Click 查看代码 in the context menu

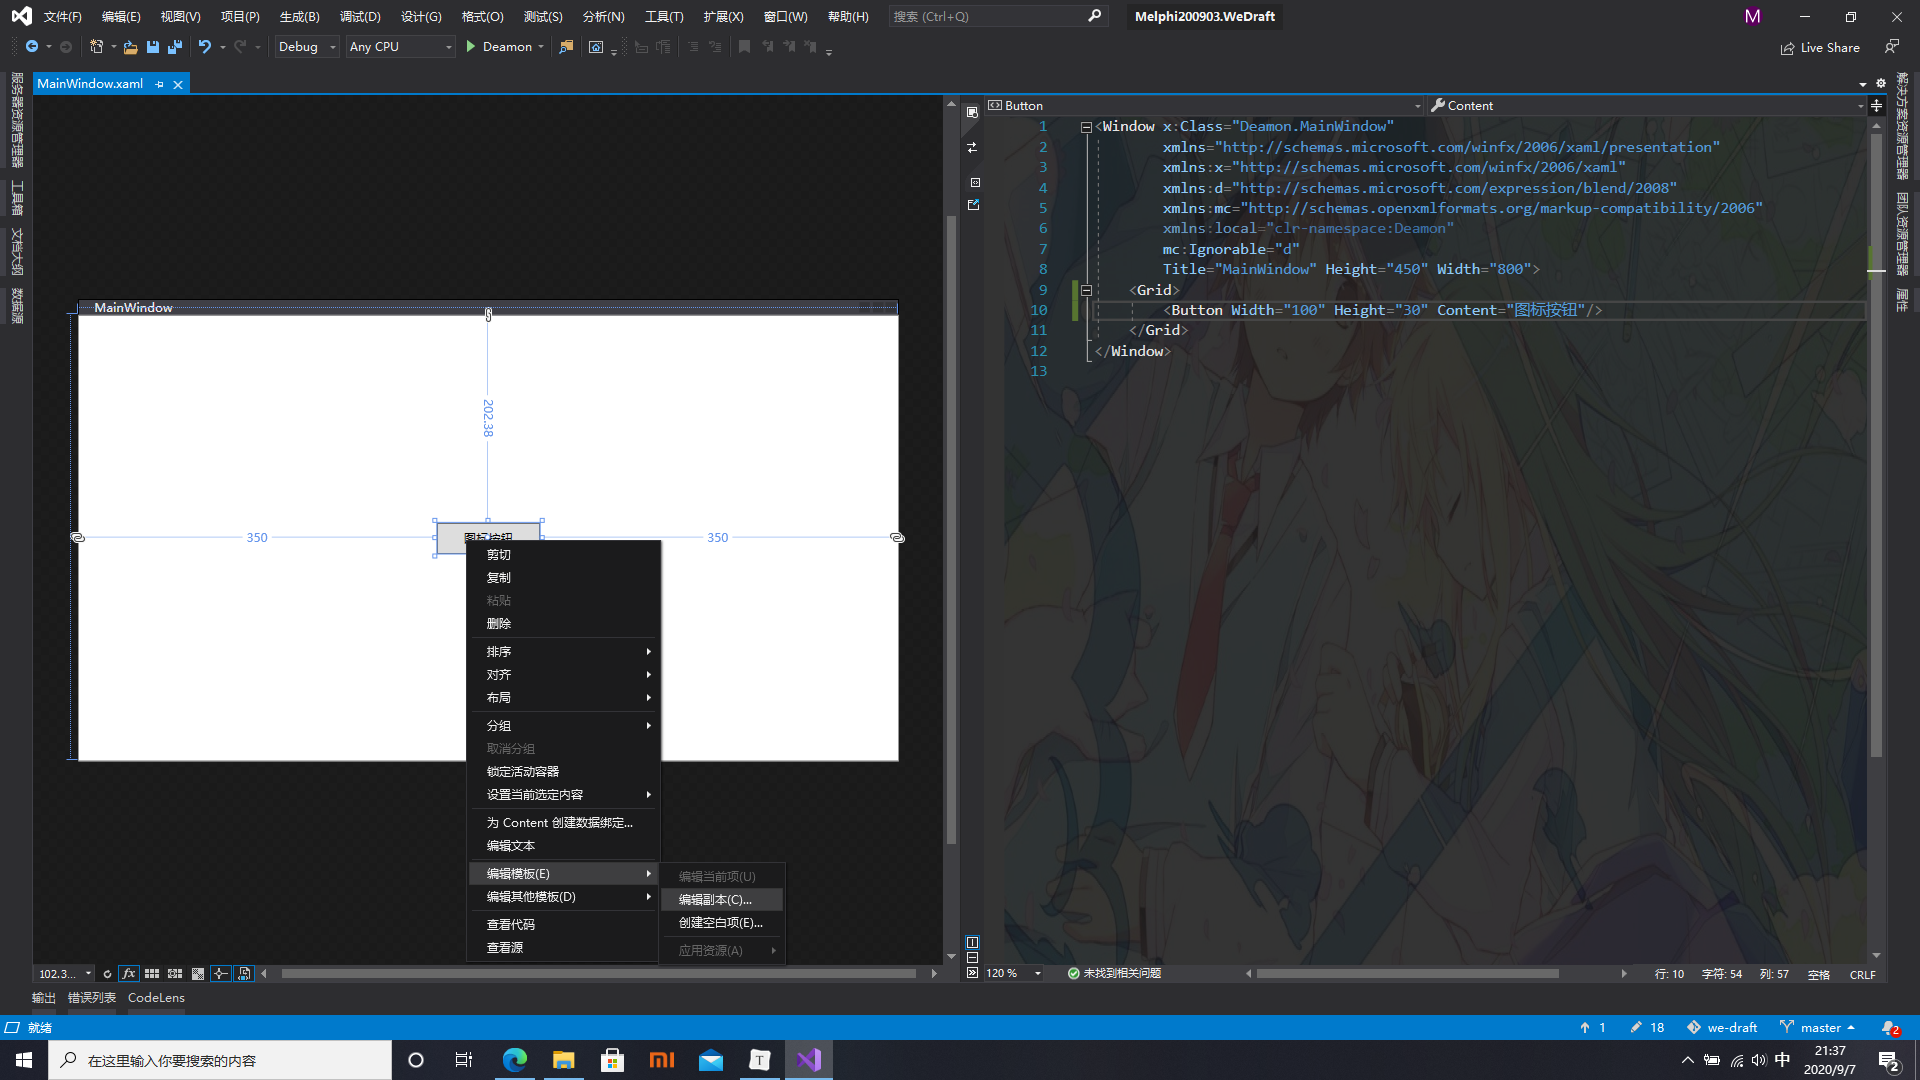click(510, 923)
